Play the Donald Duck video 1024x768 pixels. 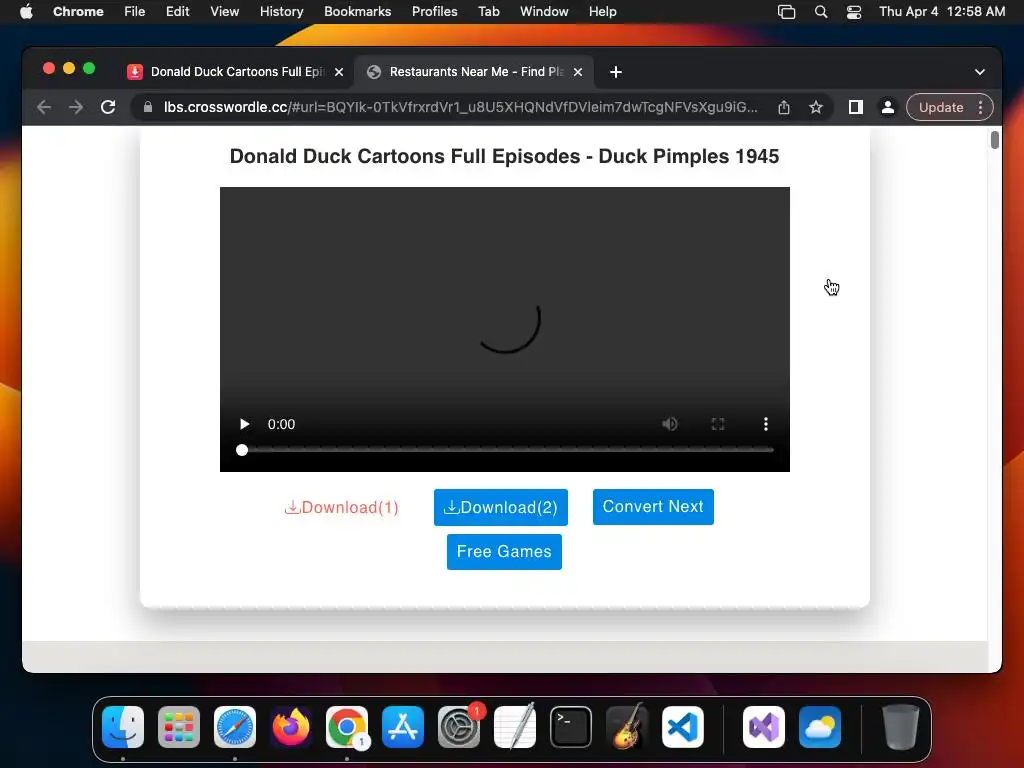(244, 424)
